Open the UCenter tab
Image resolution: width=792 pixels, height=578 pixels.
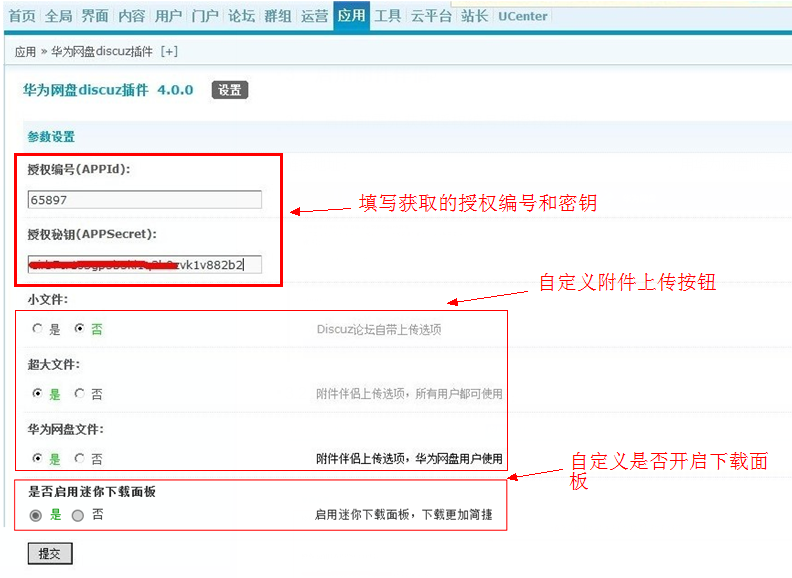[523, 16]
